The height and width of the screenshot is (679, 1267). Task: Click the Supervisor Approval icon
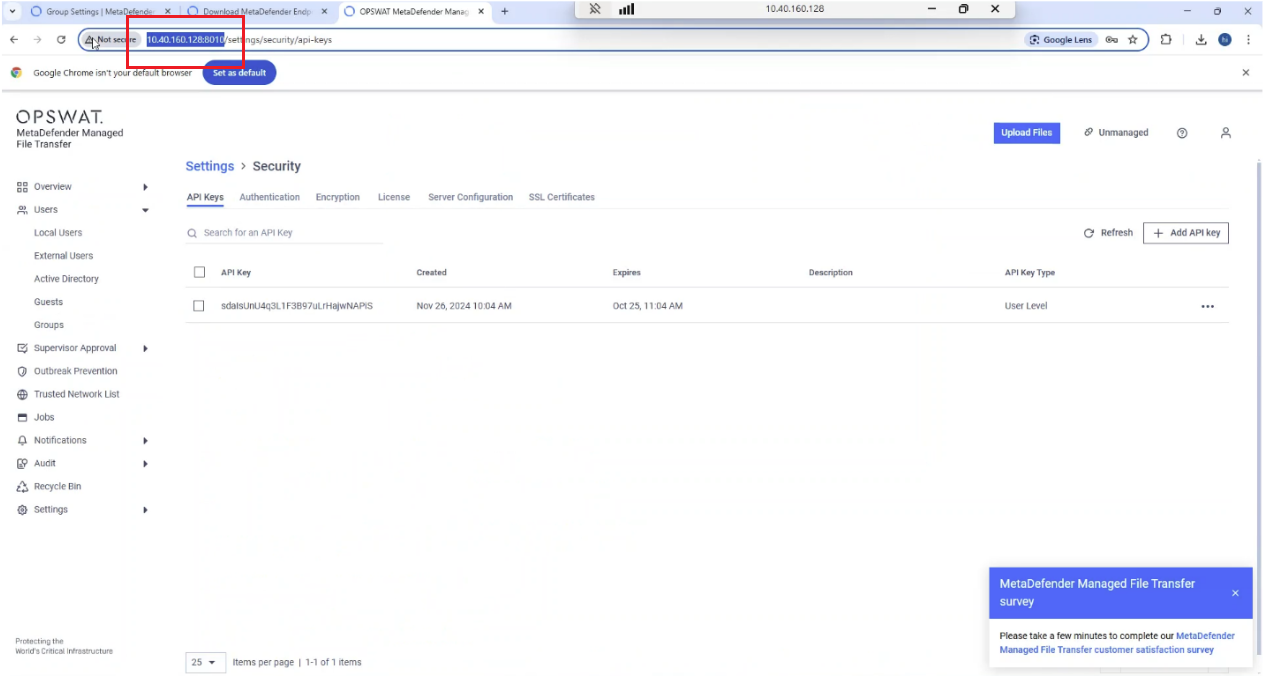click(22, 348)
